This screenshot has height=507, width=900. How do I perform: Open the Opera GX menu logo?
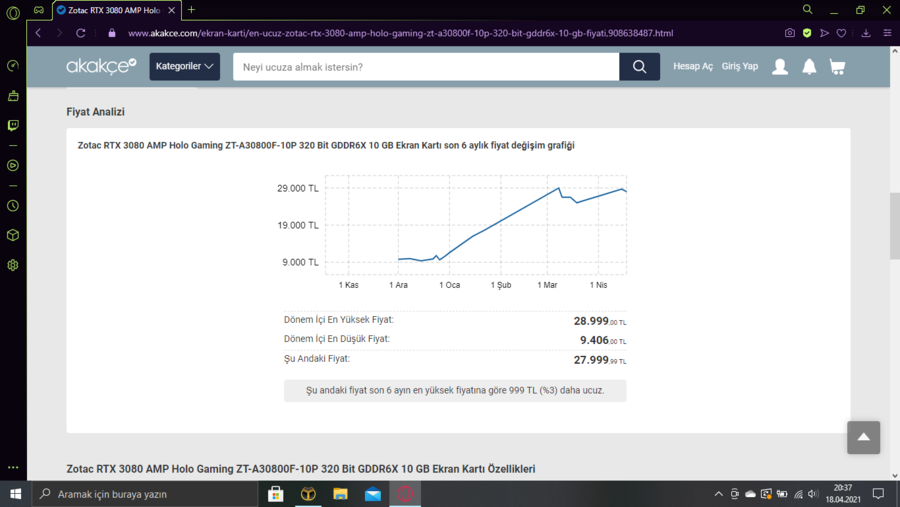pos(13,12)
